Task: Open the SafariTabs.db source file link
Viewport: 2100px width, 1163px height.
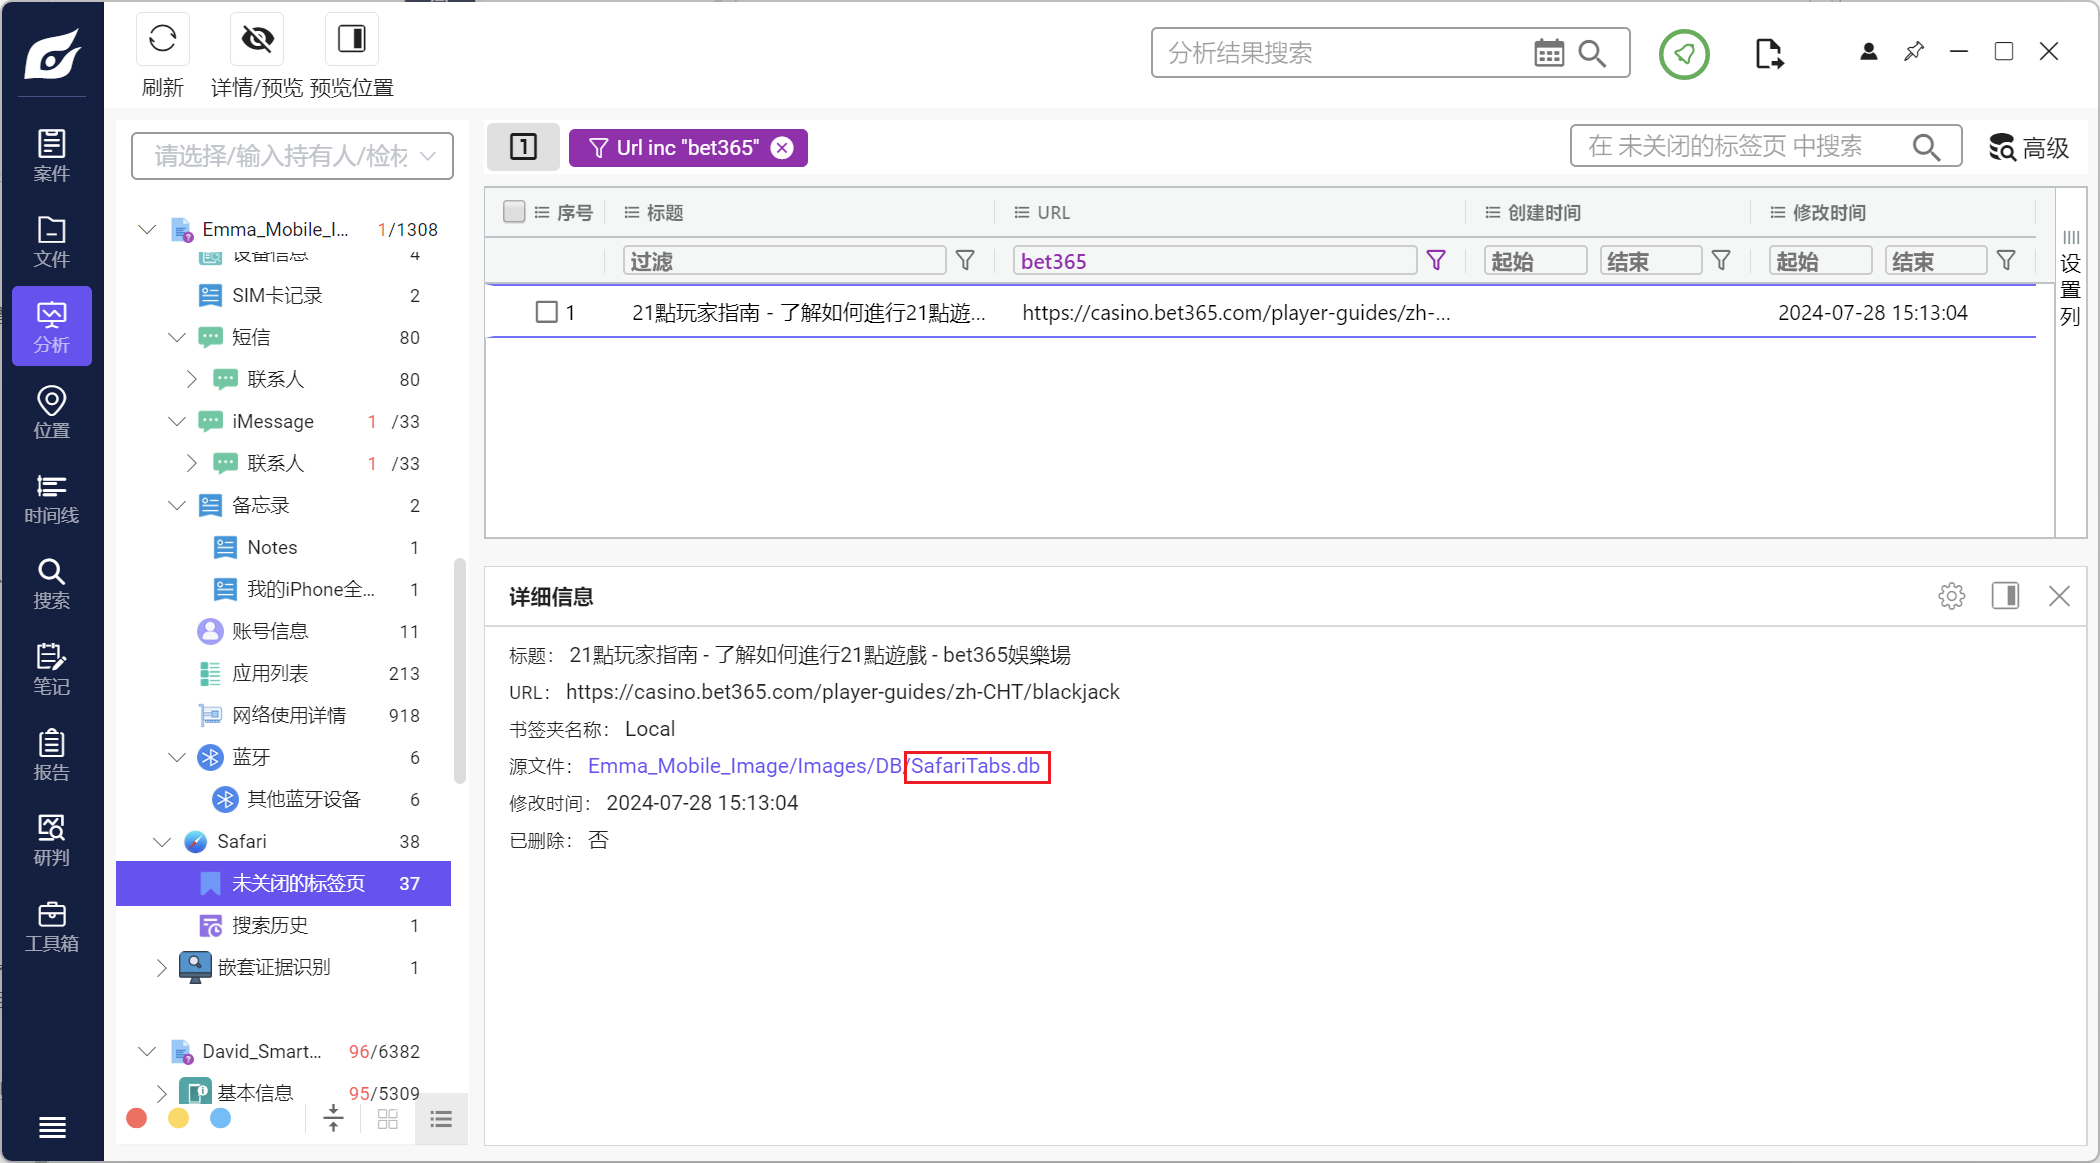Action: 975,766
